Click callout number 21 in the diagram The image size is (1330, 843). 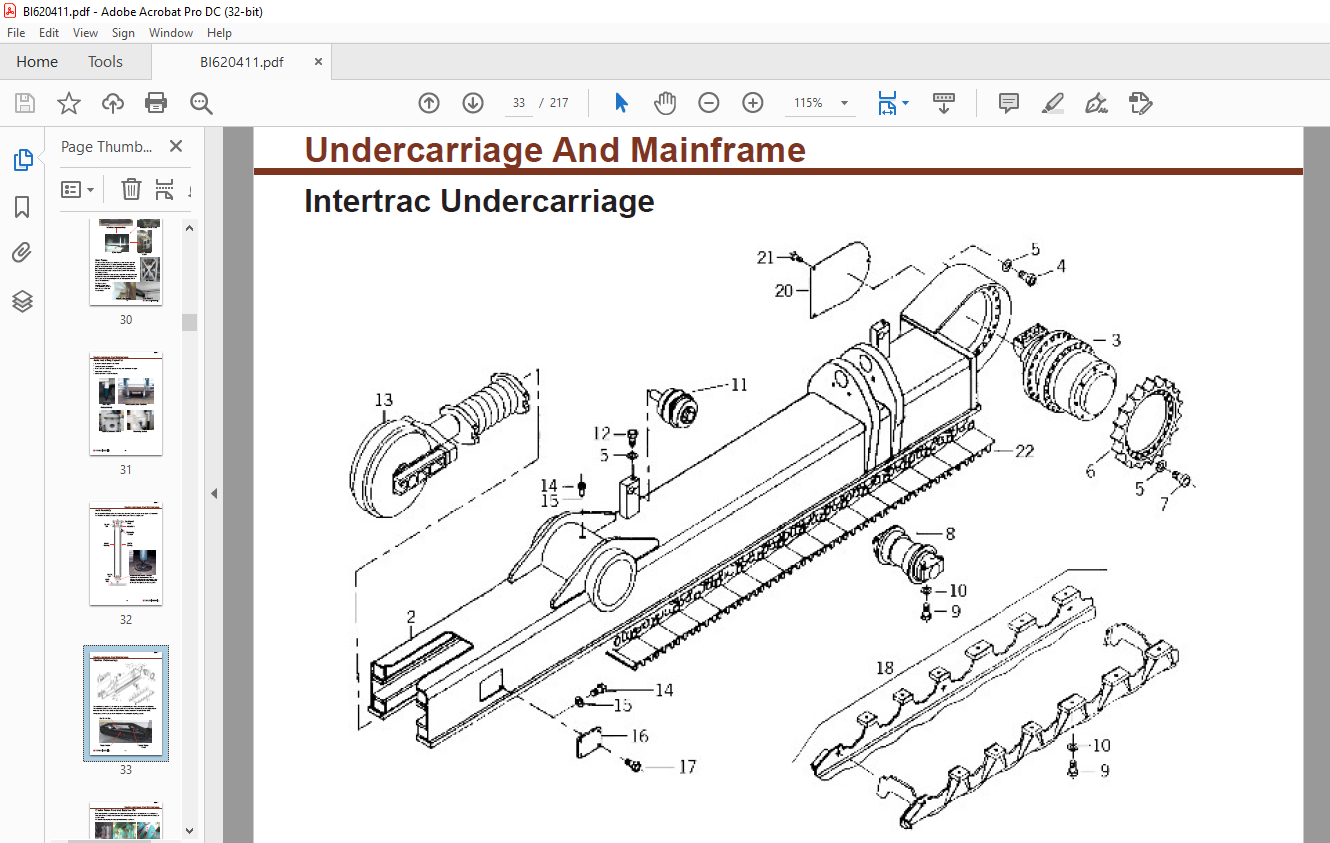(766, 258)
